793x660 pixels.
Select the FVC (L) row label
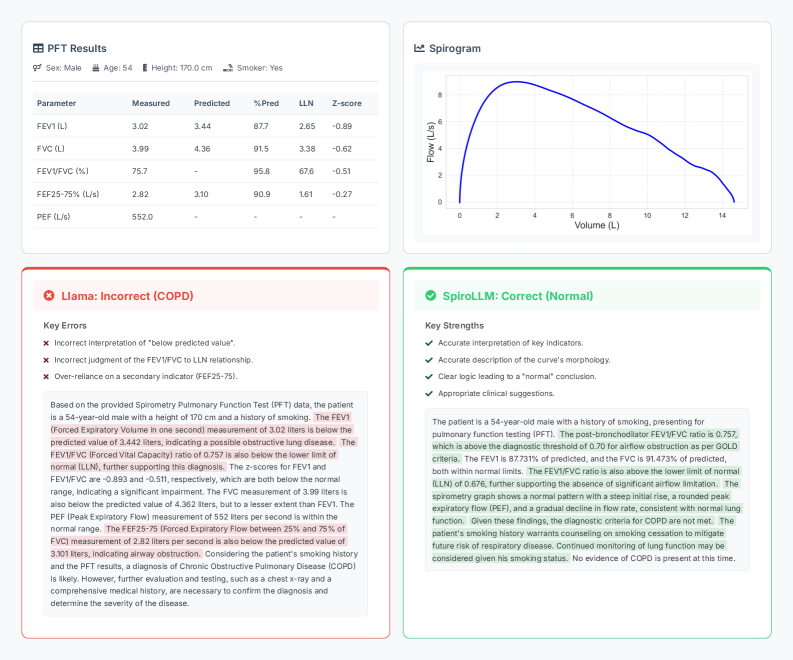[x=51, y=149]
